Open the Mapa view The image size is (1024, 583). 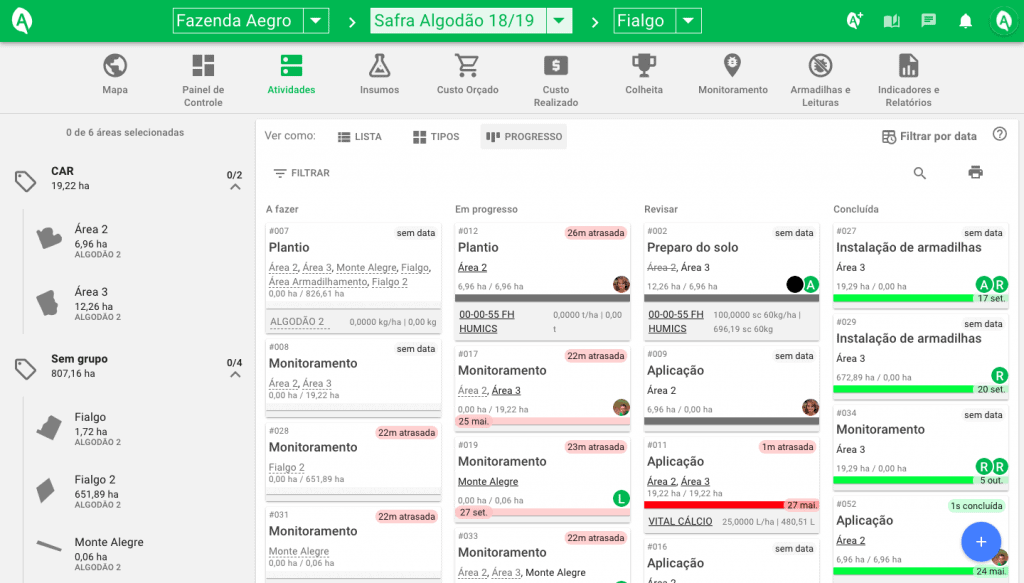(114, 75)
